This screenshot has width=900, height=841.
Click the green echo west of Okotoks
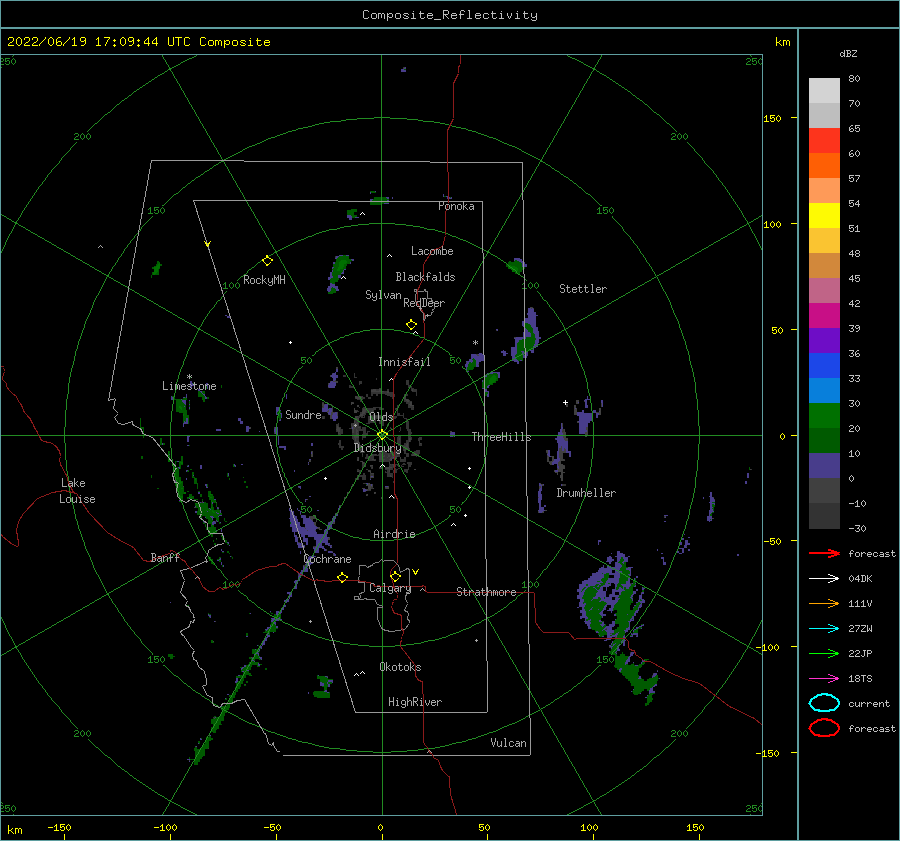coord(323,686)
